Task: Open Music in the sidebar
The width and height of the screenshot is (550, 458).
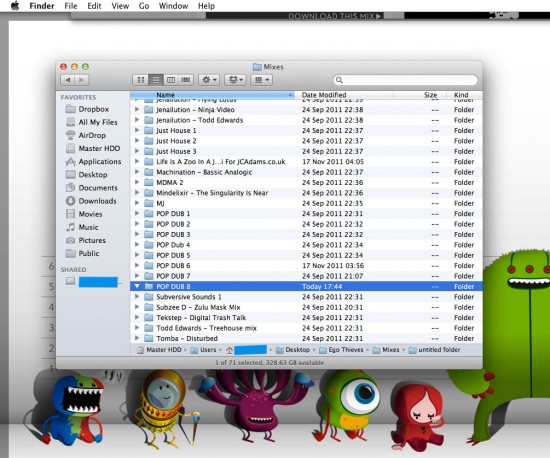Action: 82,227
